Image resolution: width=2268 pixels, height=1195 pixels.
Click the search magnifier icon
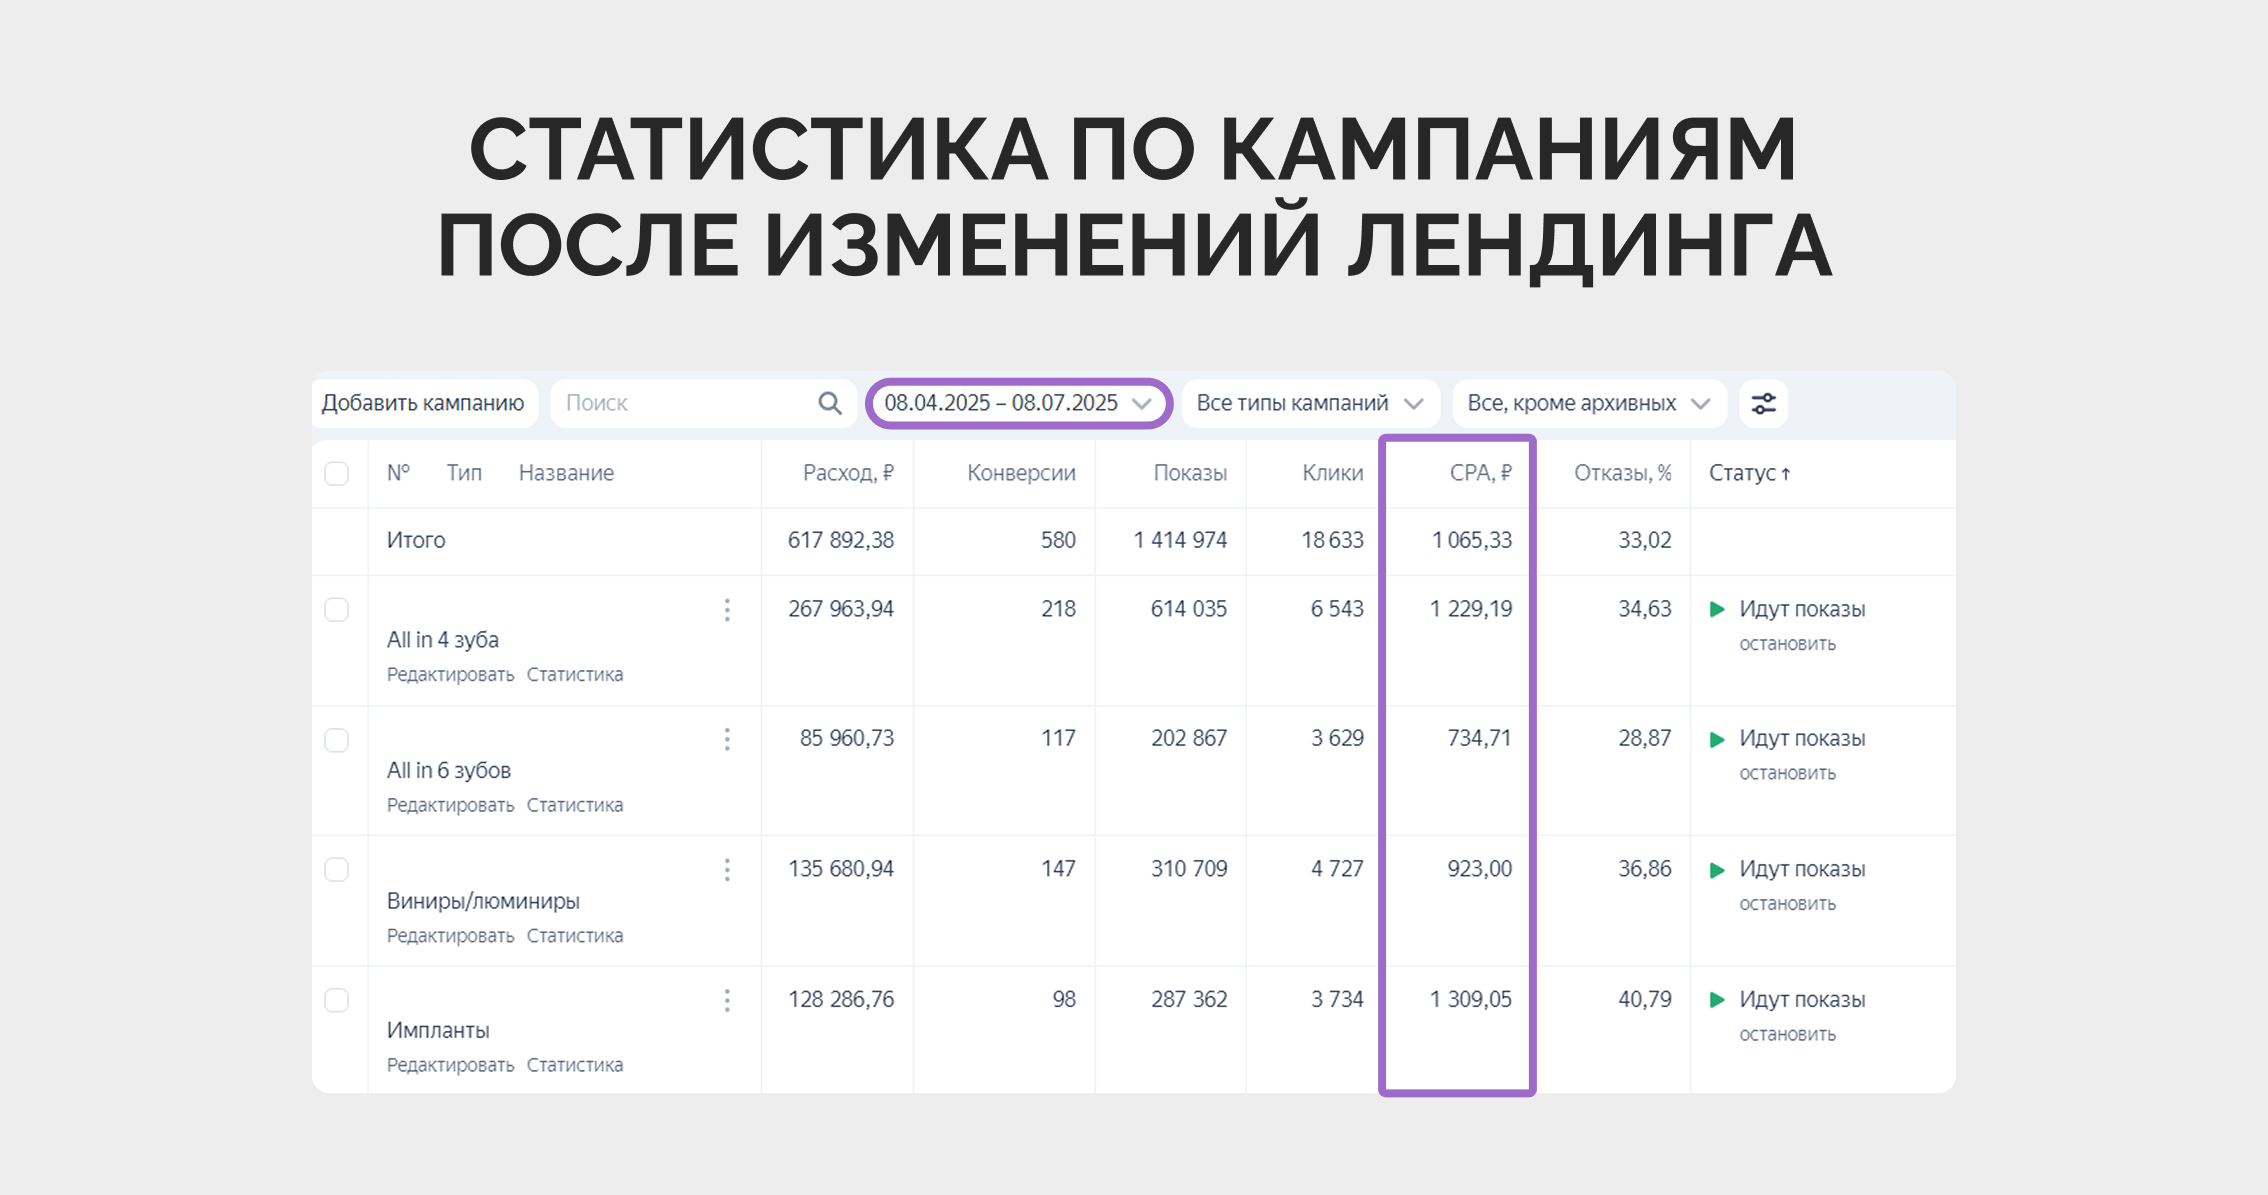click(829, 403)
